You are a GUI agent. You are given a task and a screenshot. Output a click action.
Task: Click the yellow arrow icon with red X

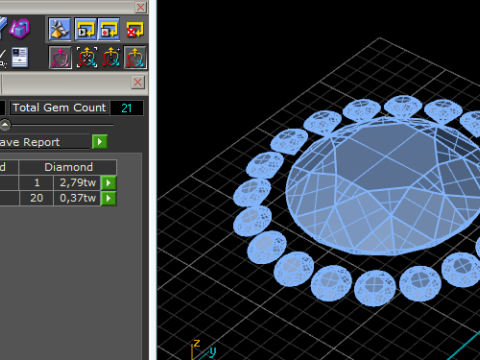point(135,29)
